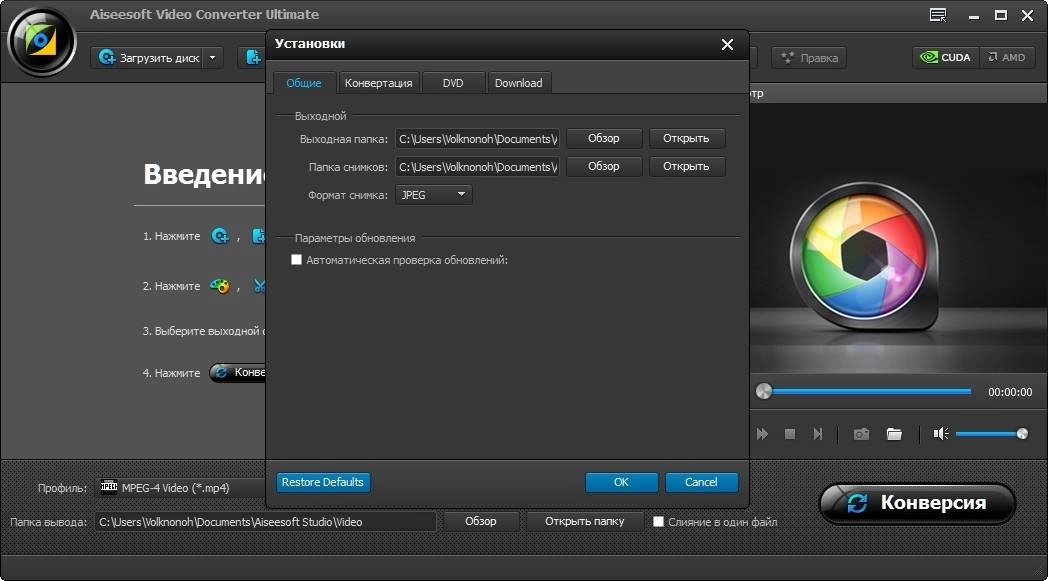The height and width of the screenshot is (581, 1048).
Task: Click the load disc icon in step 1
Action: 220,236
